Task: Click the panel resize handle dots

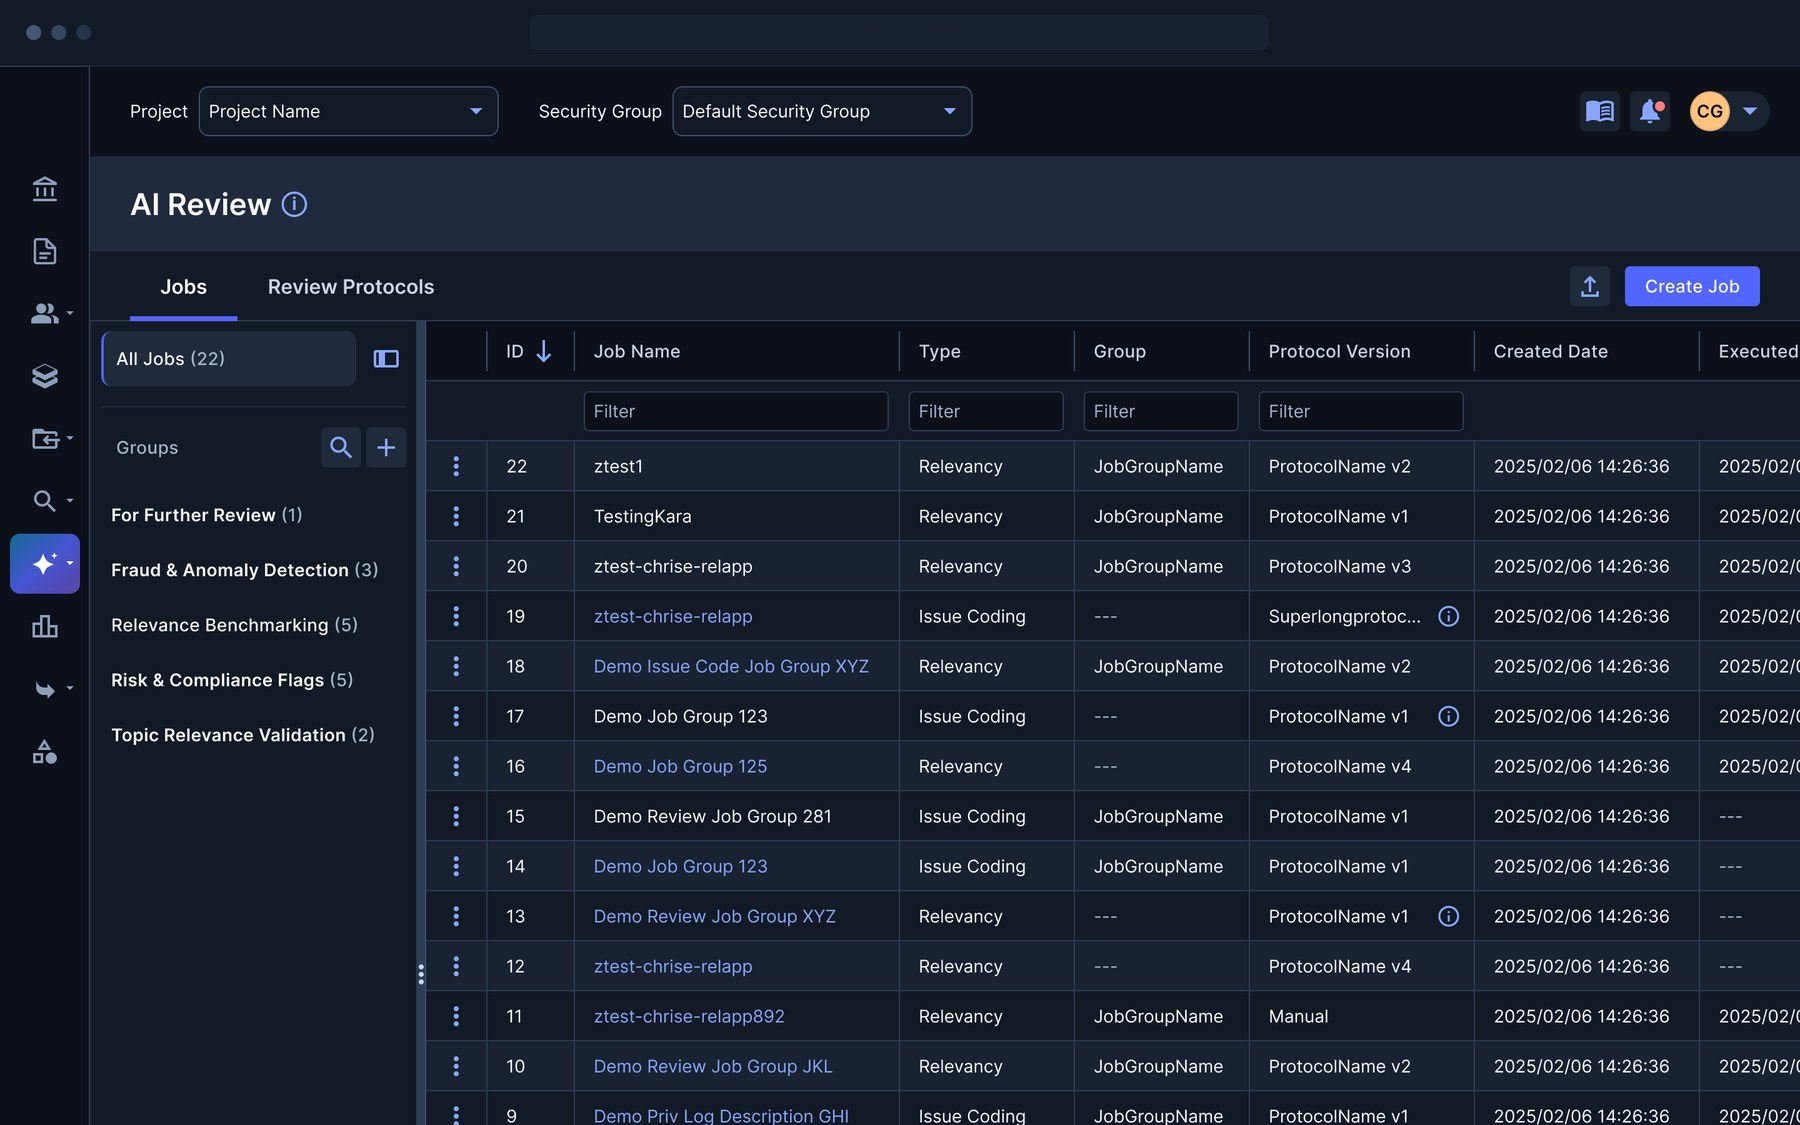Action: coord(421,974)
